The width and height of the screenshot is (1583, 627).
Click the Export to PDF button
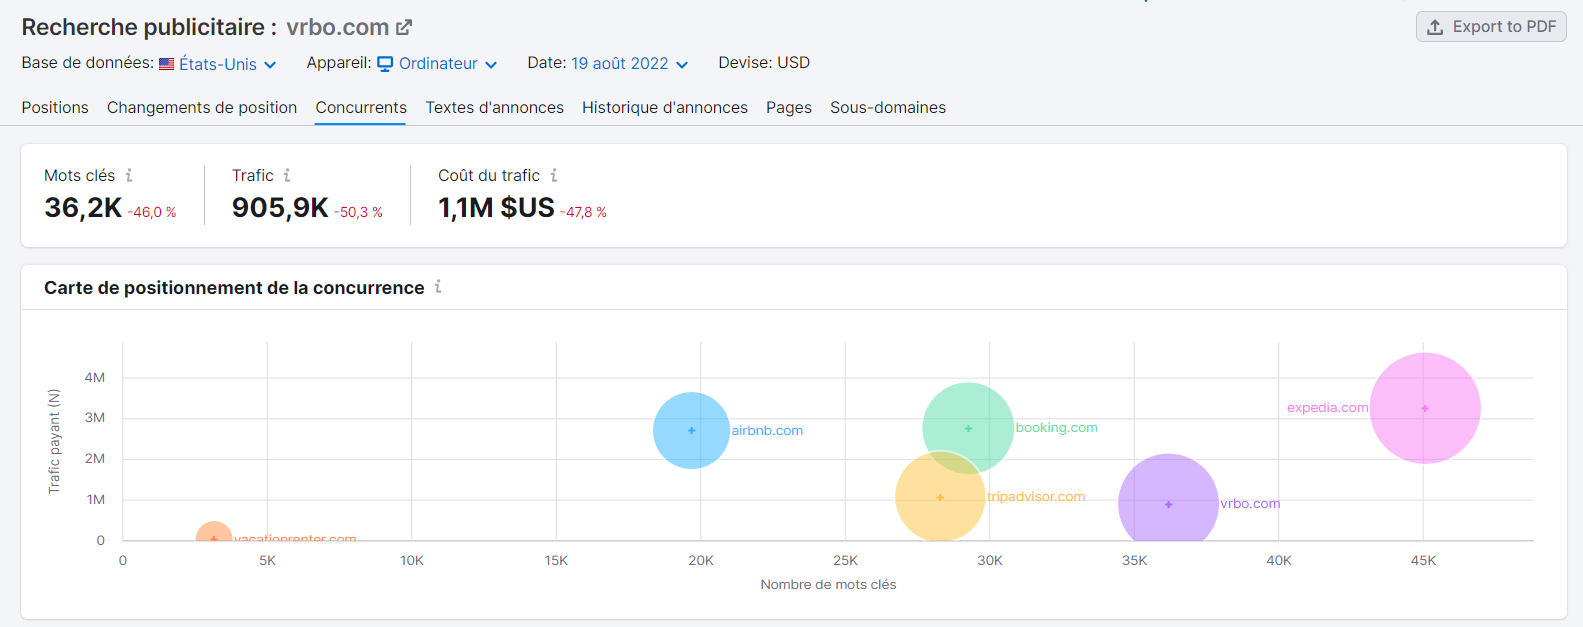1491,27
